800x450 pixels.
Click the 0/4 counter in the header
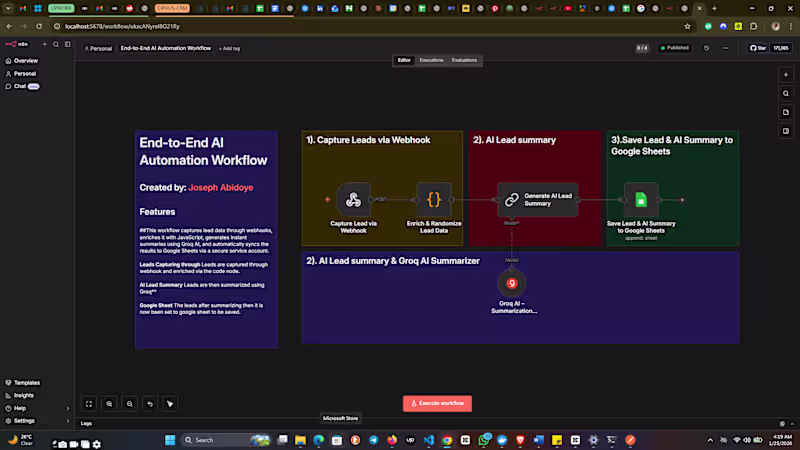point(642,48)
